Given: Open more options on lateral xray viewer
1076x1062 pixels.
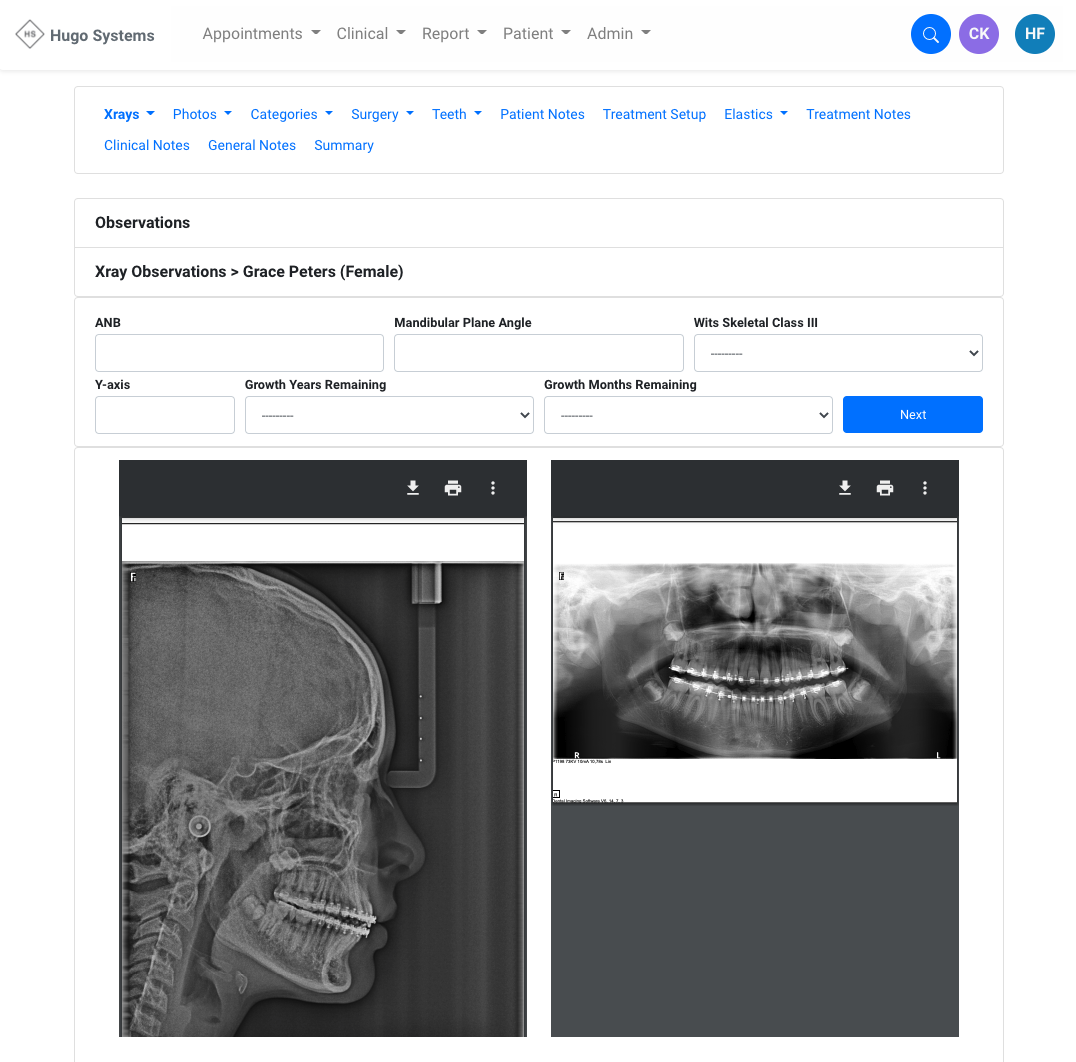Looking at the screenshot, I should pyautogui.click(x=493, y=488).
